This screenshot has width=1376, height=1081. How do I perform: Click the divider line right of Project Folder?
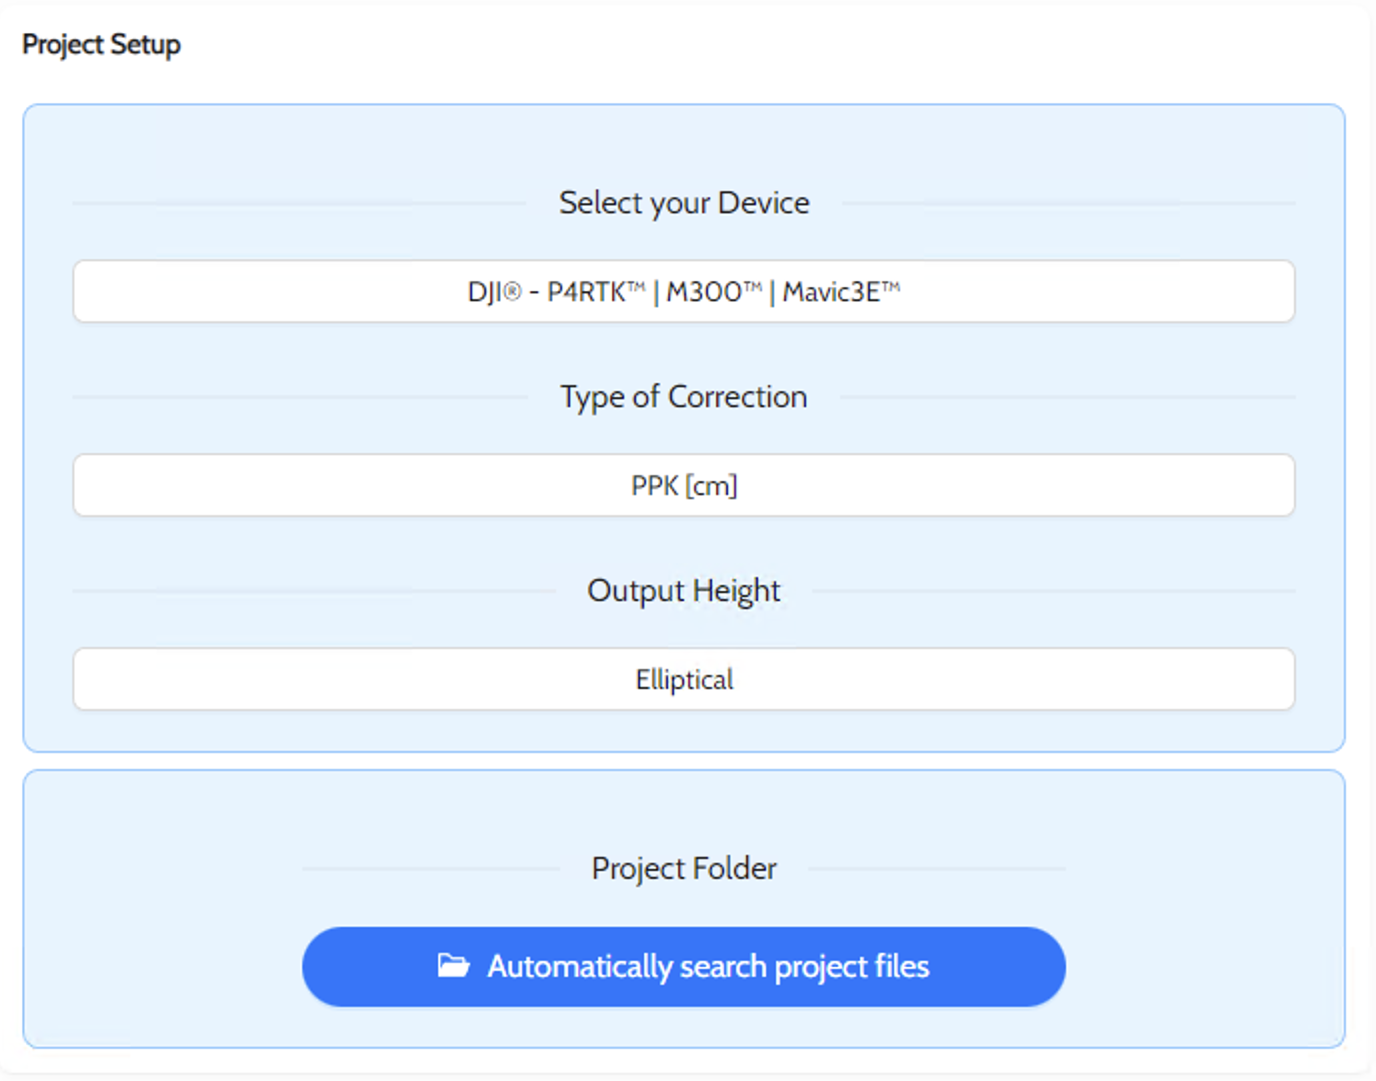[936, 868]
